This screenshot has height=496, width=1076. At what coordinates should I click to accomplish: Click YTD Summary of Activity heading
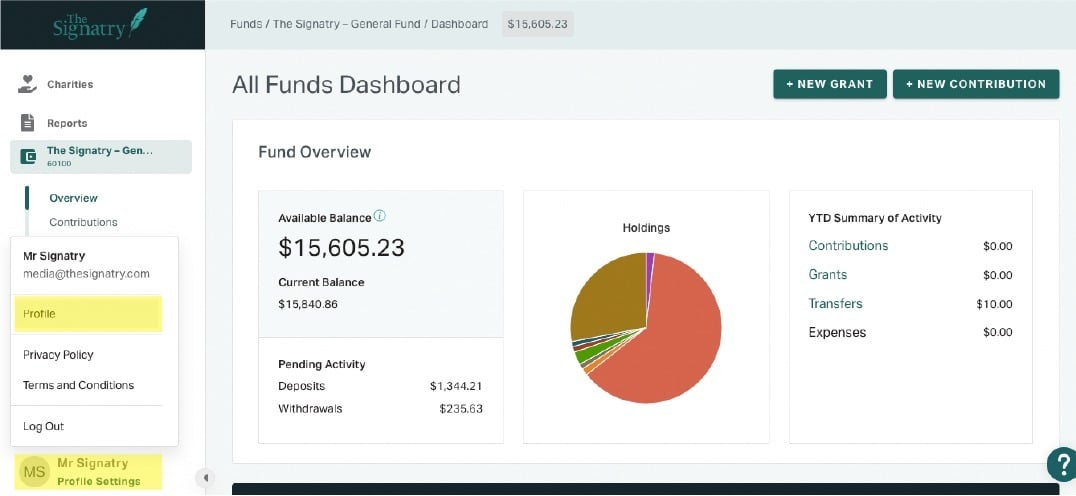coord(875,218)
